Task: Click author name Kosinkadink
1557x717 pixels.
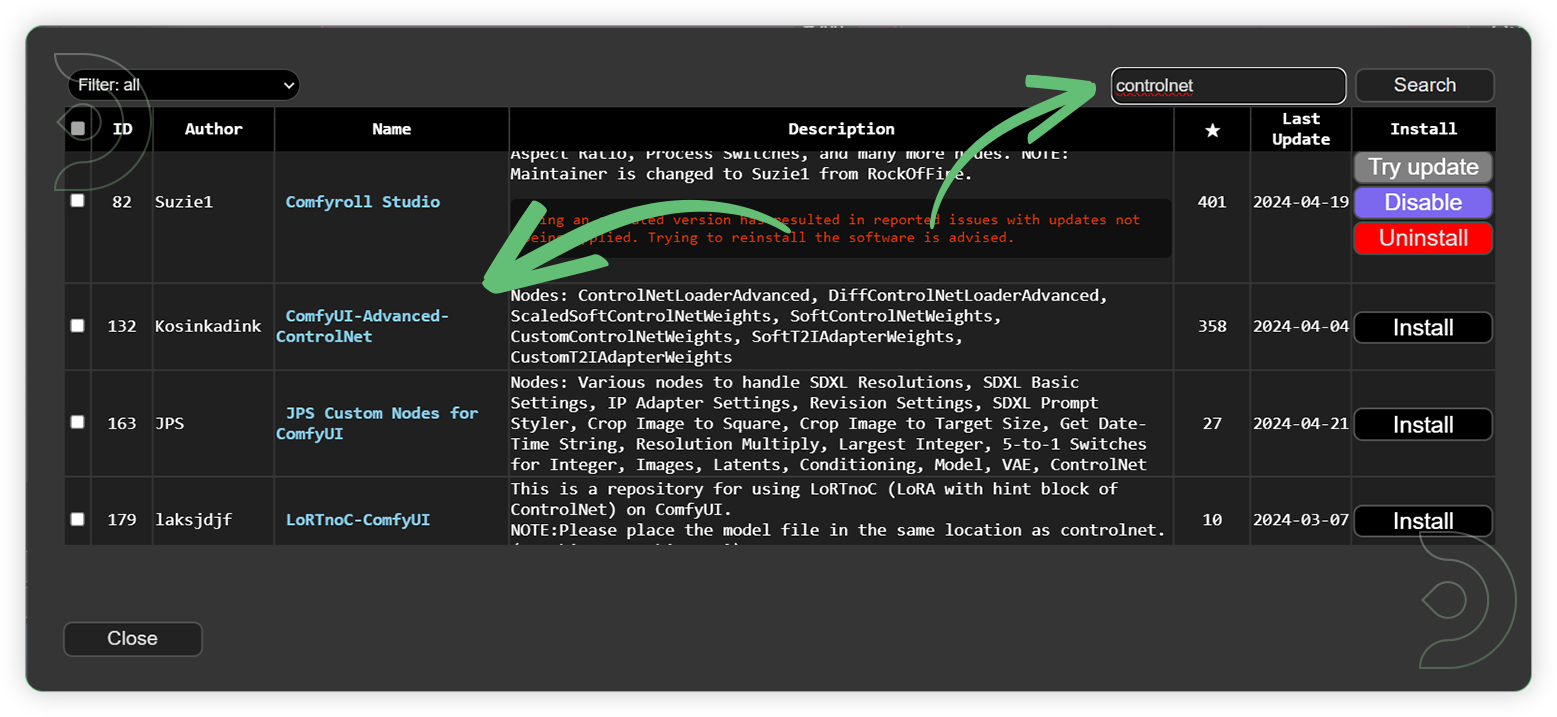Action: pyautogui.click(x=208, y=326)
